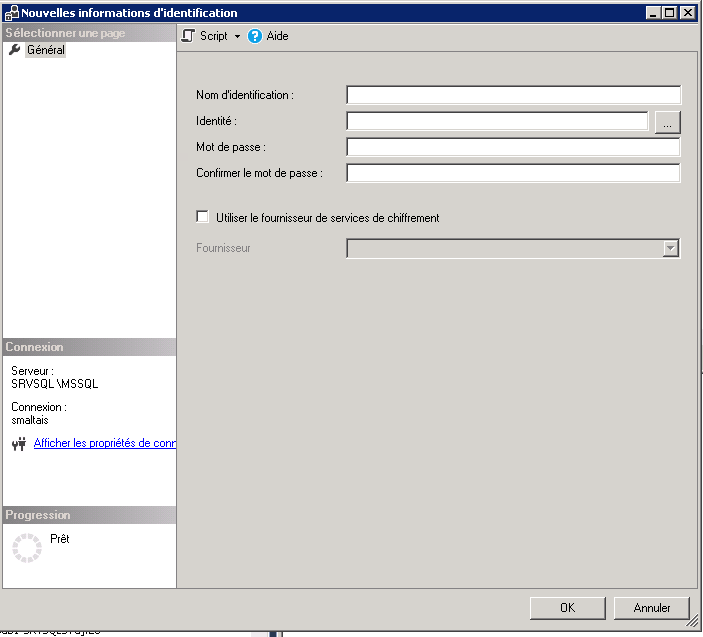Click the Annuler button
Screen dimensions: 703x637
point(651,608)
